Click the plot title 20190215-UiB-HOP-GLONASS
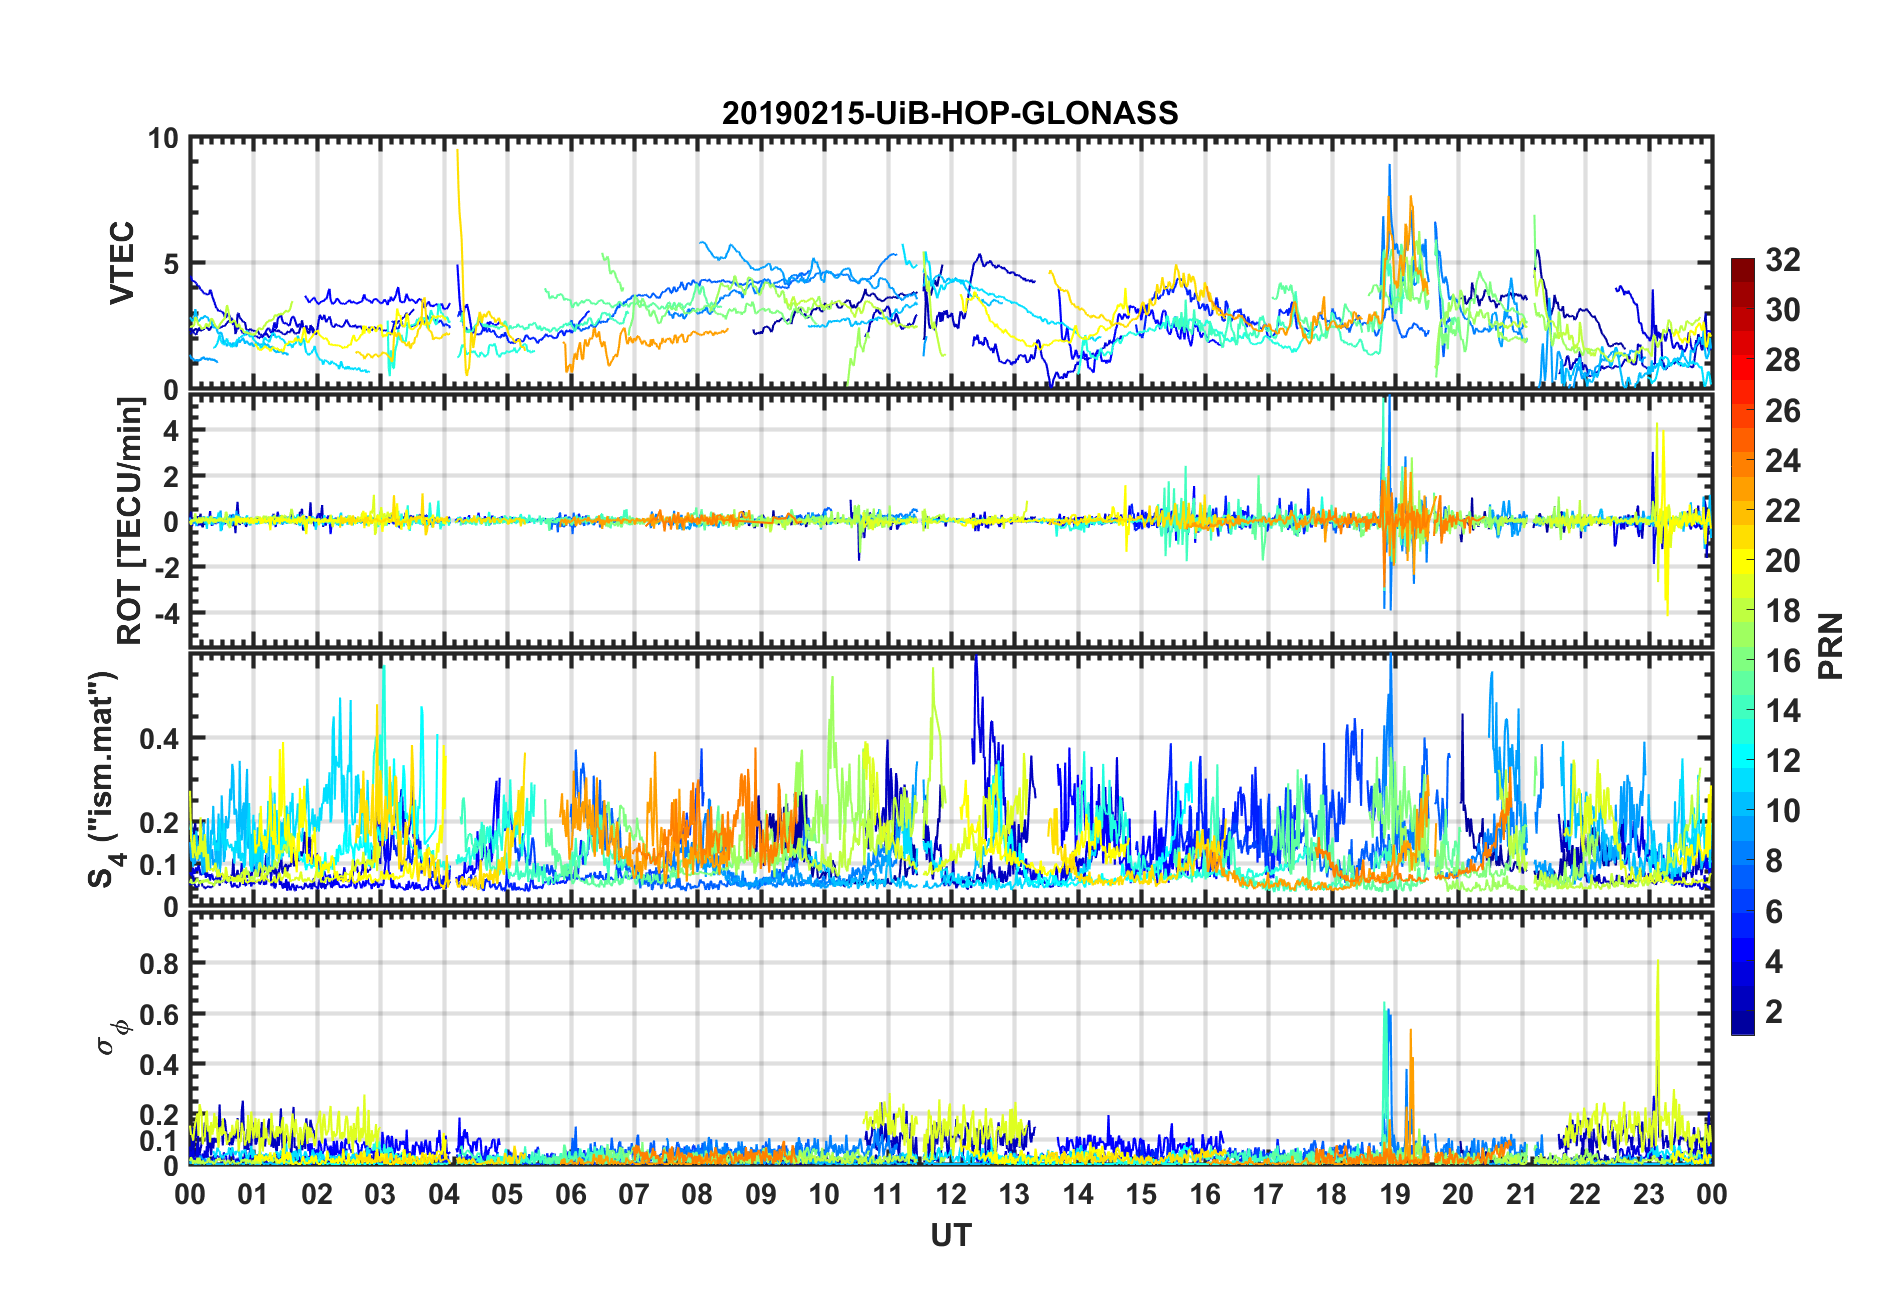 click(950, 113)
